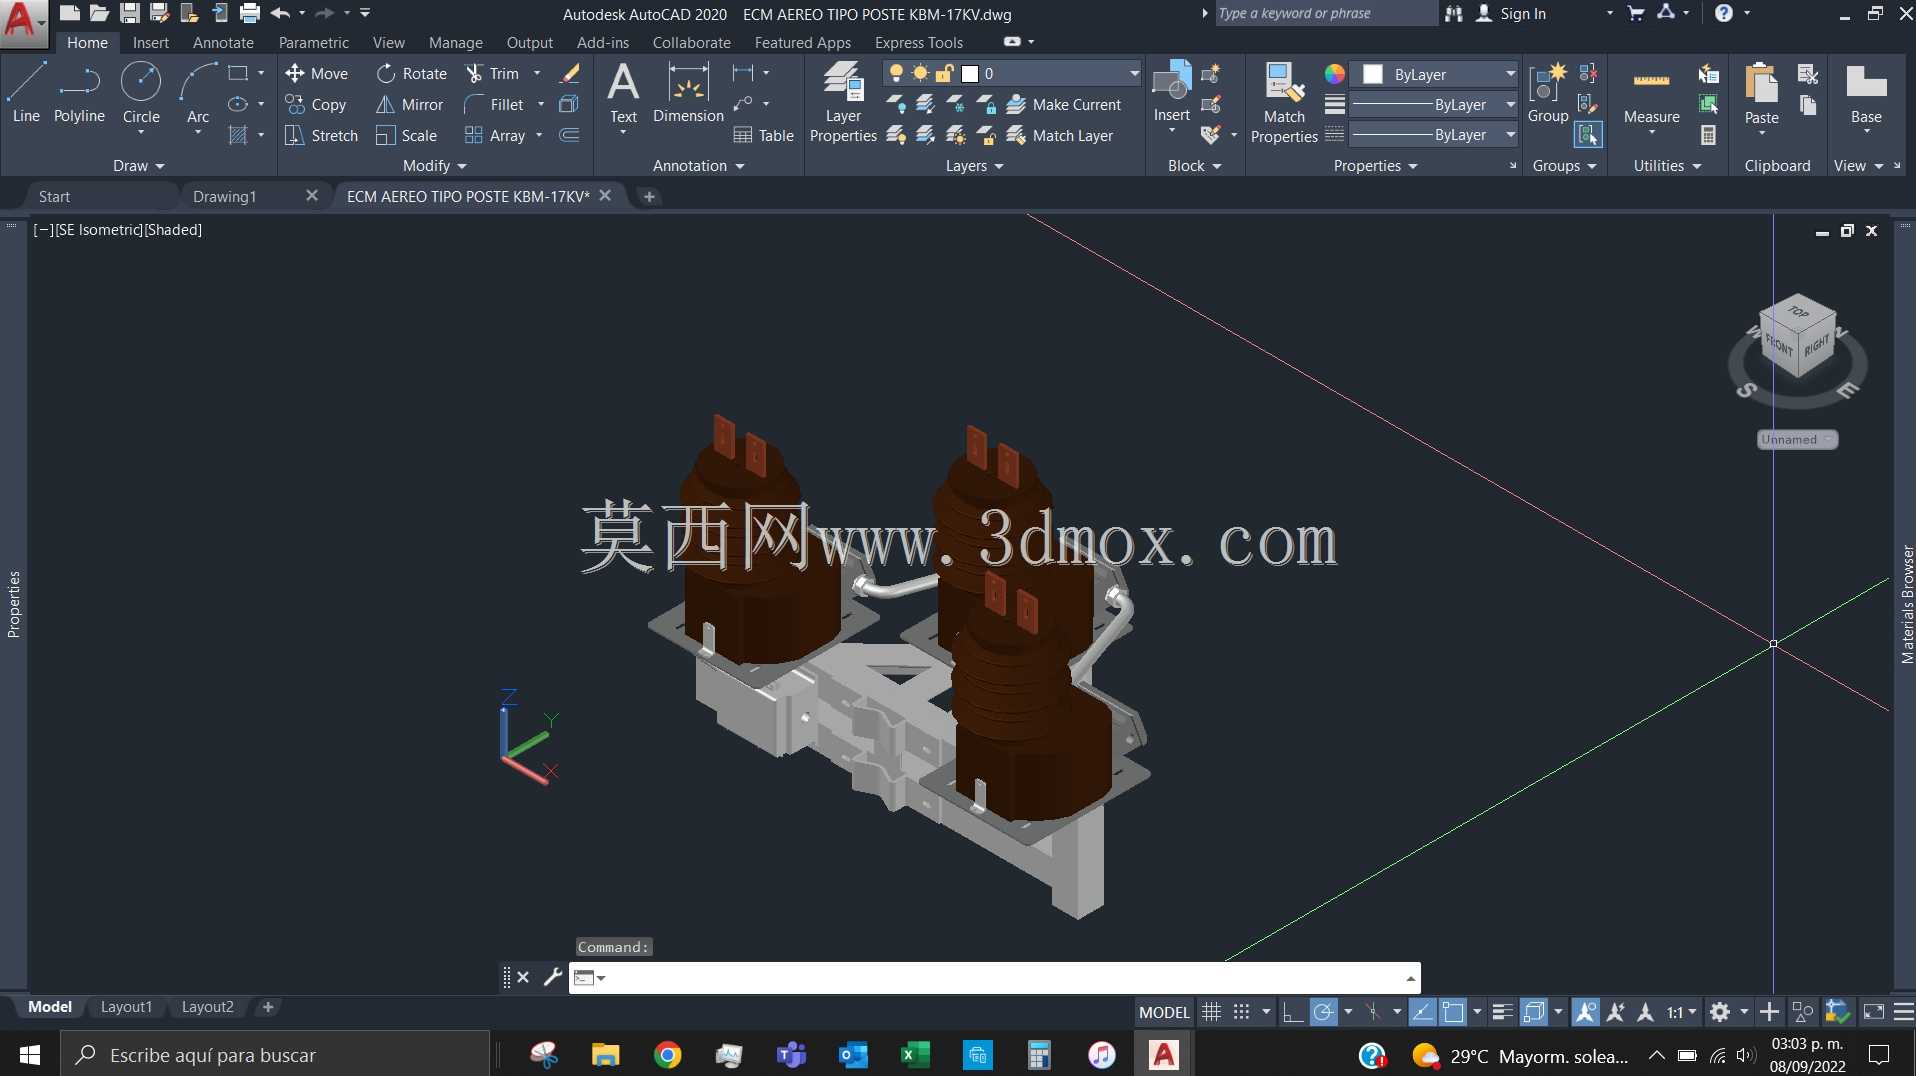Insert a Table object
This screenshot has width=1916, height=1076.
(764, 135)
